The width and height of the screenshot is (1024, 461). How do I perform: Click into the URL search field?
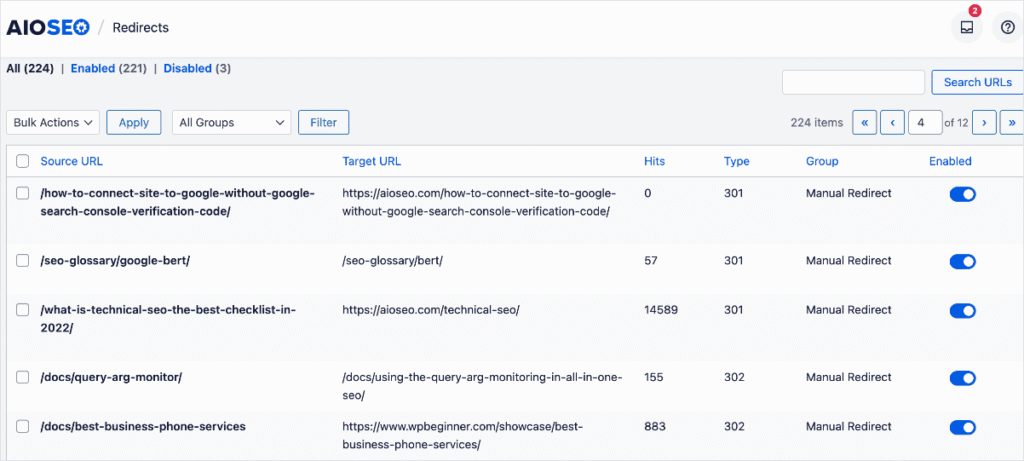(x=853, y=82)
